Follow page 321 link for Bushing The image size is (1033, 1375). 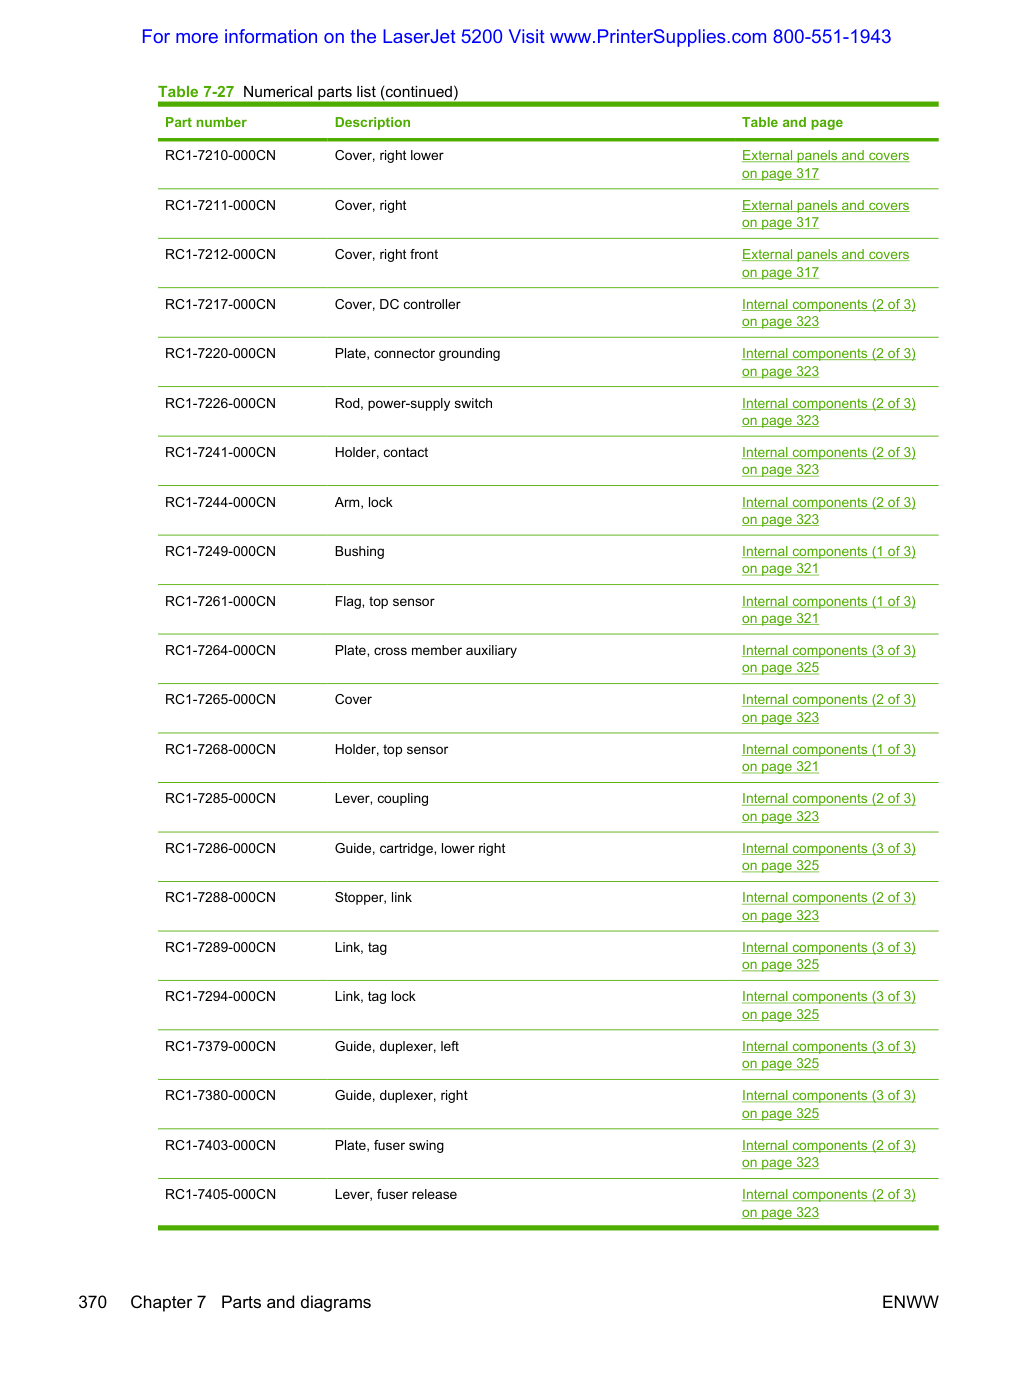[x=828, y=560]
